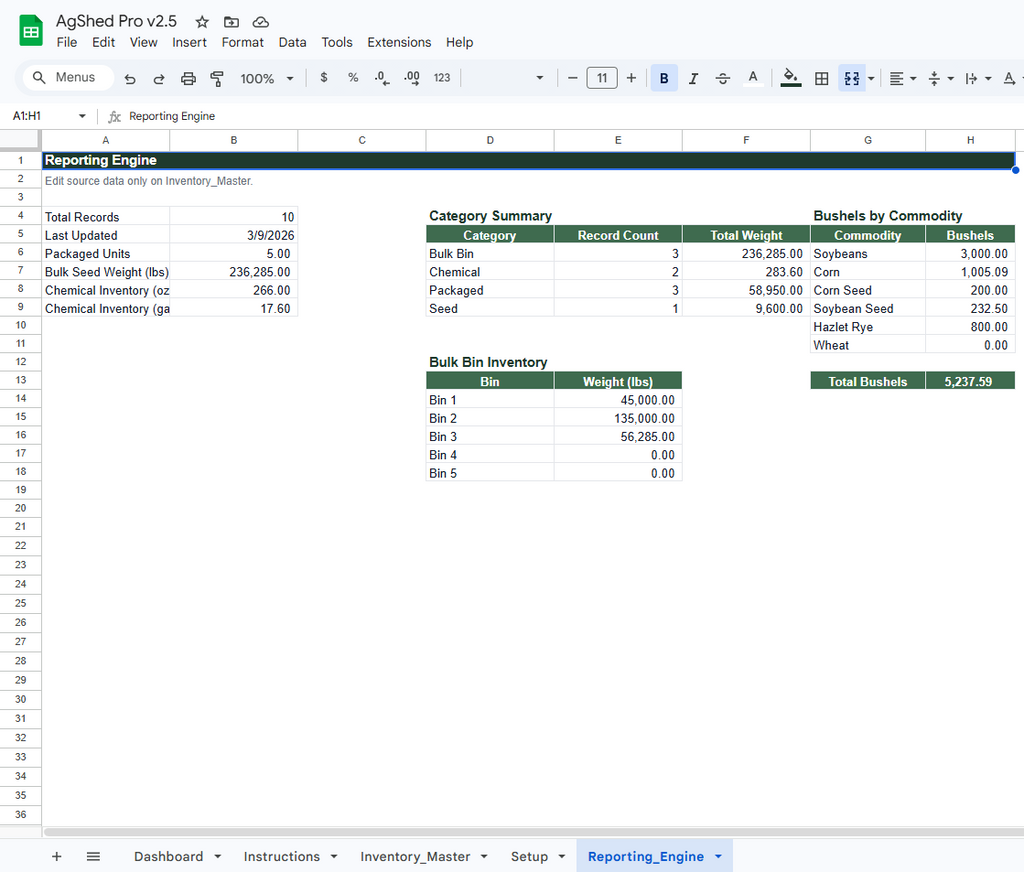Open the Reporting_Engine sheet tab menu

point(718,856)
